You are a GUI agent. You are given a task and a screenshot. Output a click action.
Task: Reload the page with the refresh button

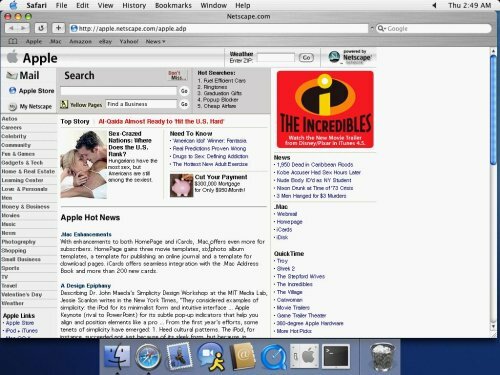41,28
